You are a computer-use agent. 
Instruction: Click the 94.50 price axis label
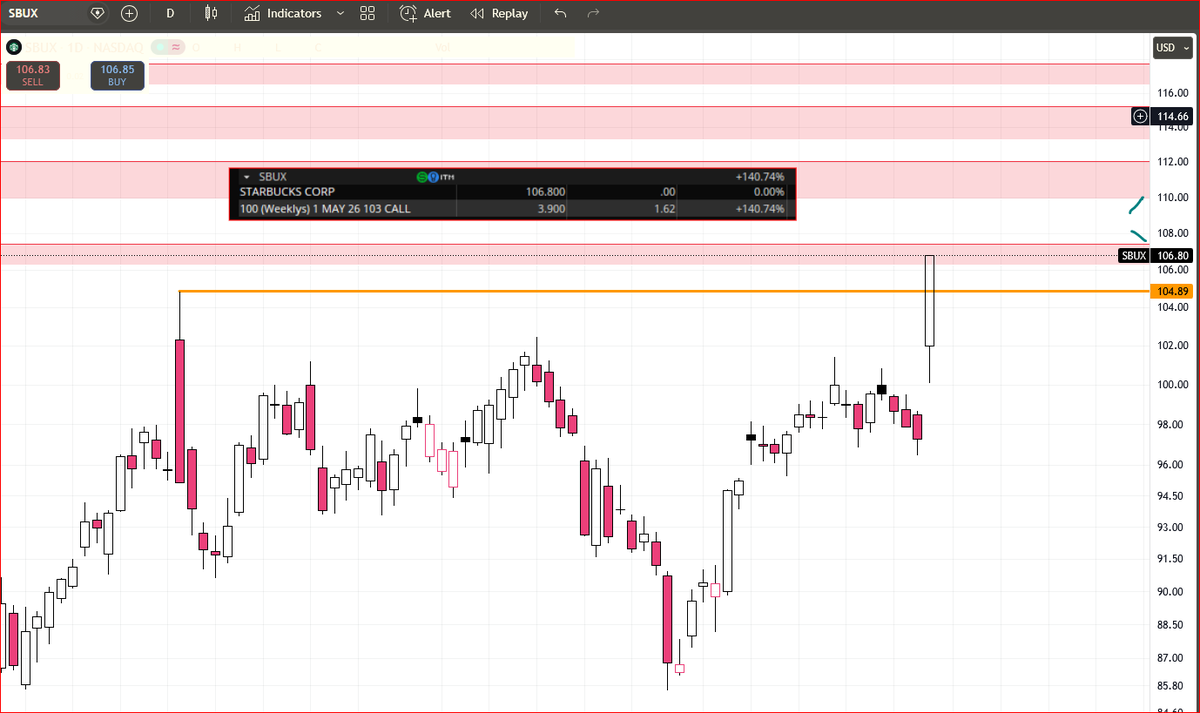click(x=1172, y=496)
